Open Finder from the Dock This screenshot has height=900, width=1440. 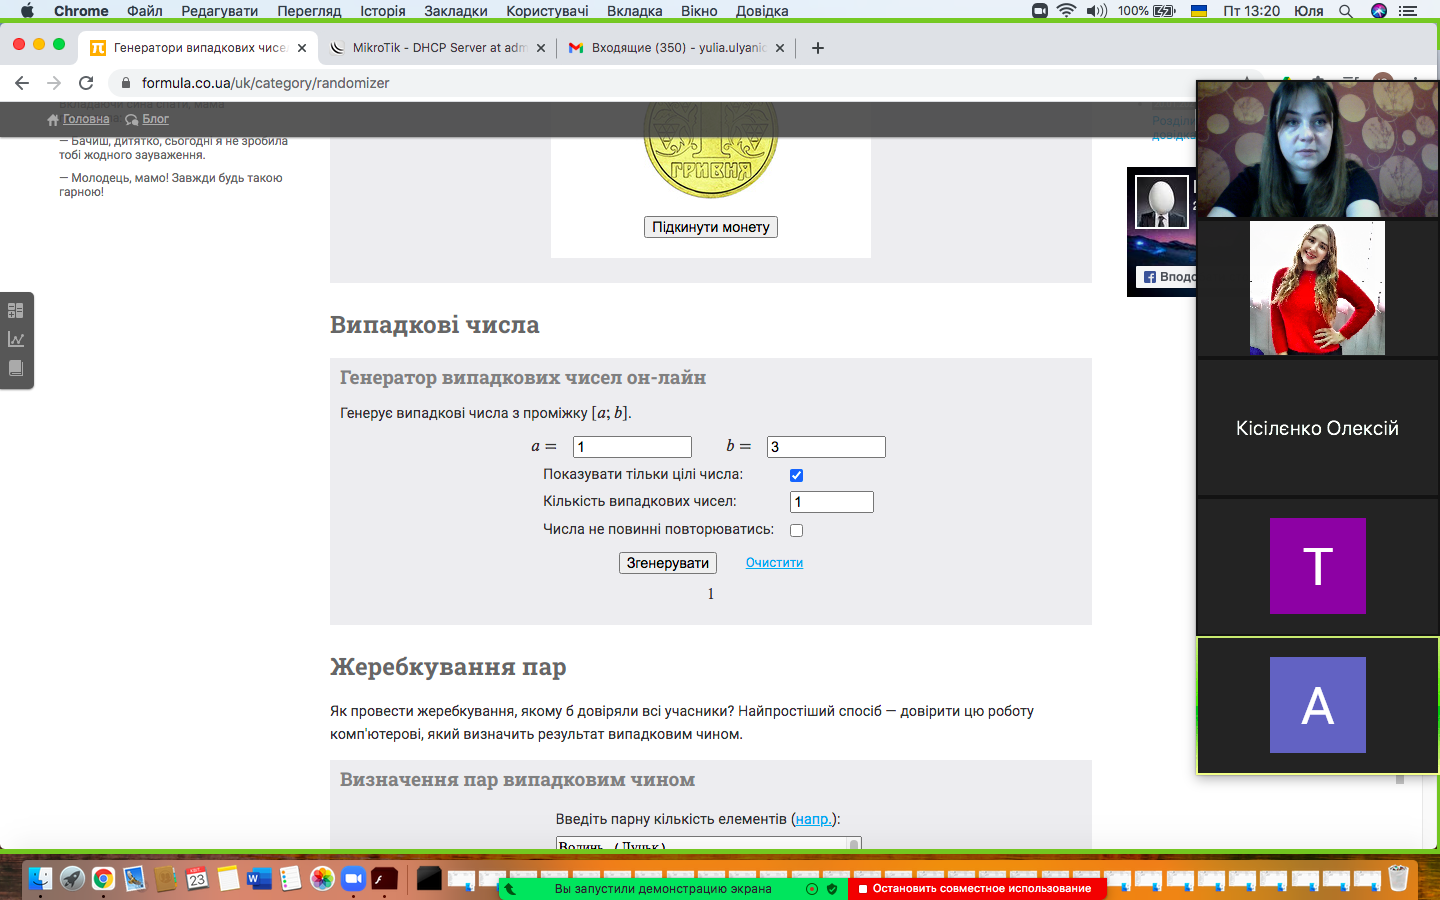pyautogui.click(x=41, y=879)
